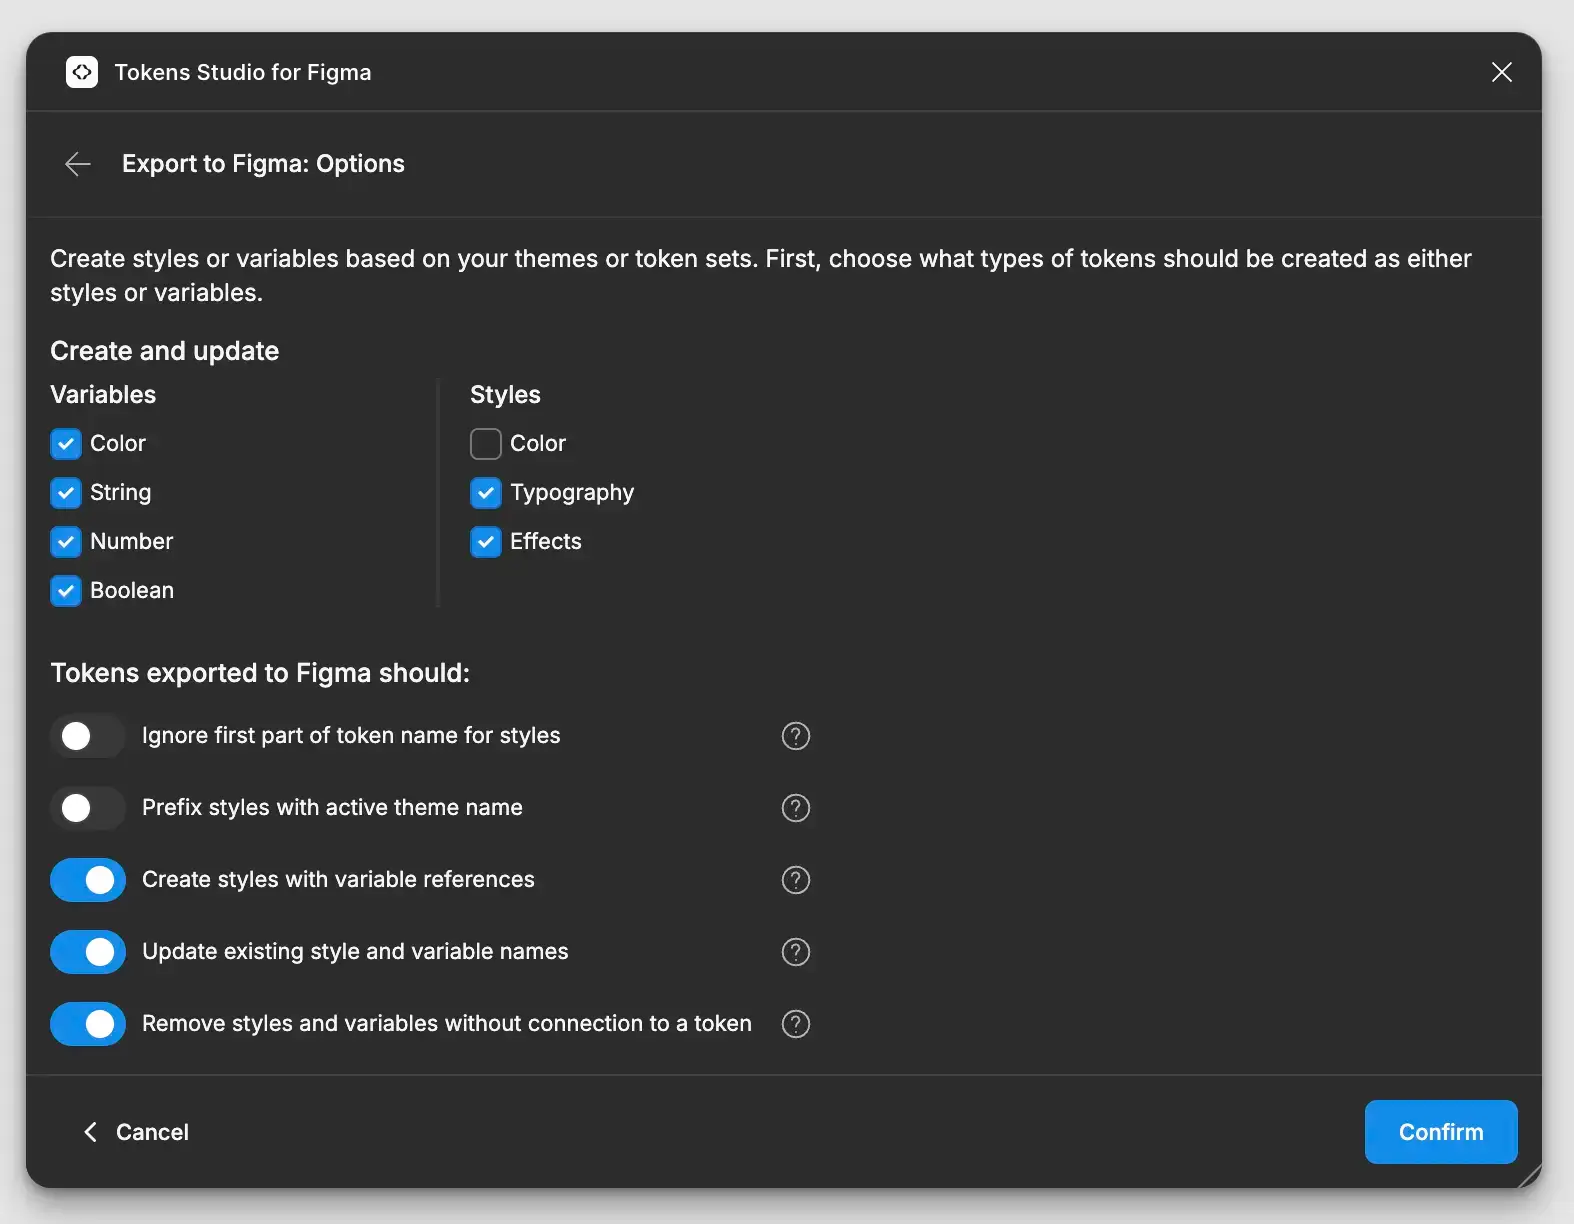
Task: Close the Tokens Studio plugin window
Action: [1501, 72]
